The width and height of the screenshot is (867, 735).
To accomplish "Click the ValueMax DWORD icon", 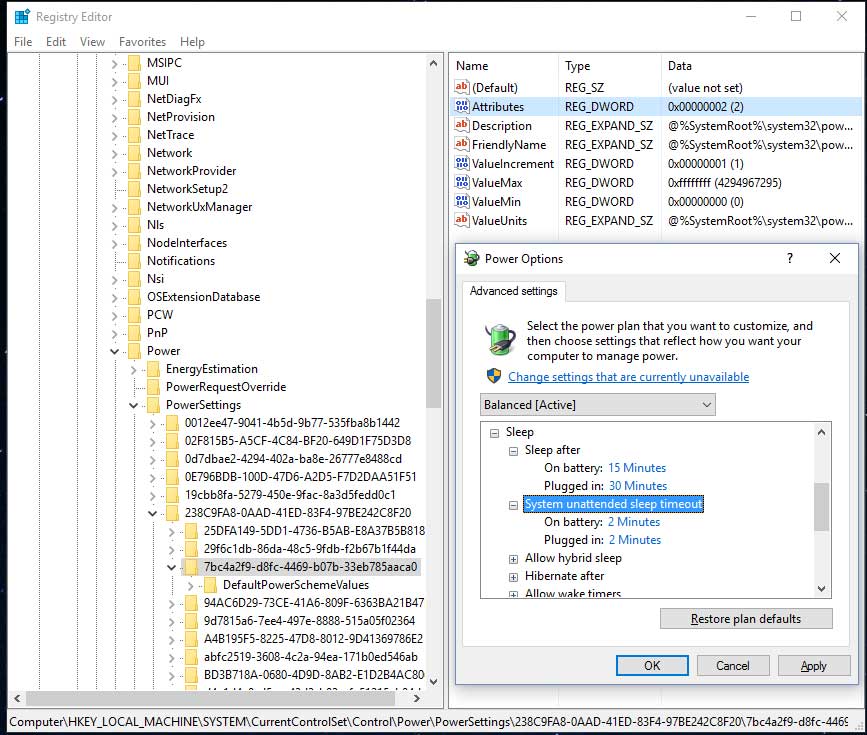I will (462, 182).
